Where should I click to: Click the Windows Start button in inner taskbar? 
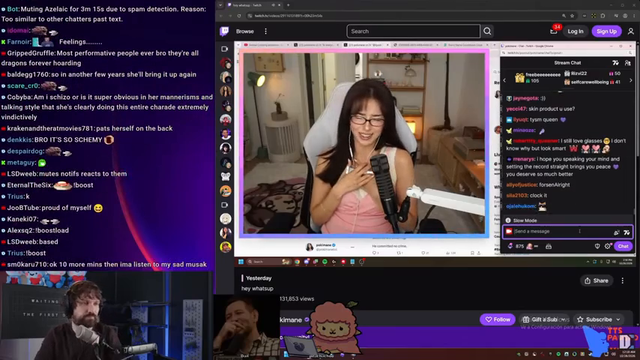(241, 262)
